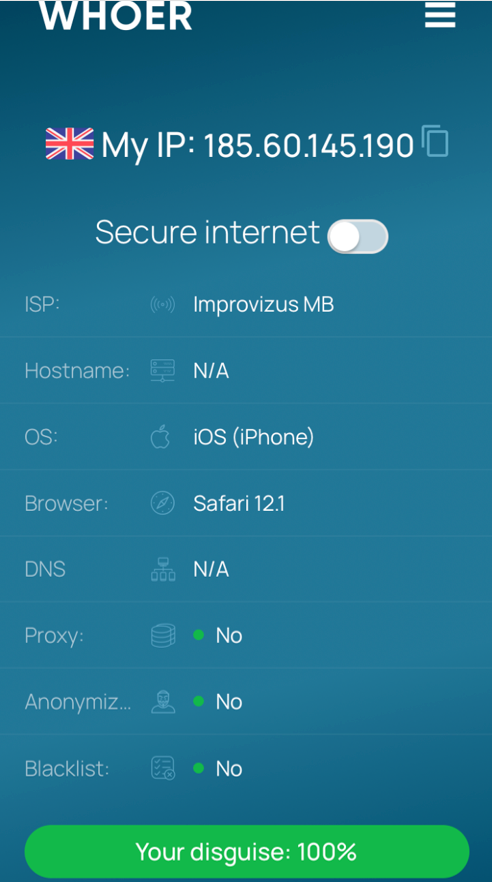Click the Your disguise: 100% button
492x882 pixels.
tap(246, 852)
